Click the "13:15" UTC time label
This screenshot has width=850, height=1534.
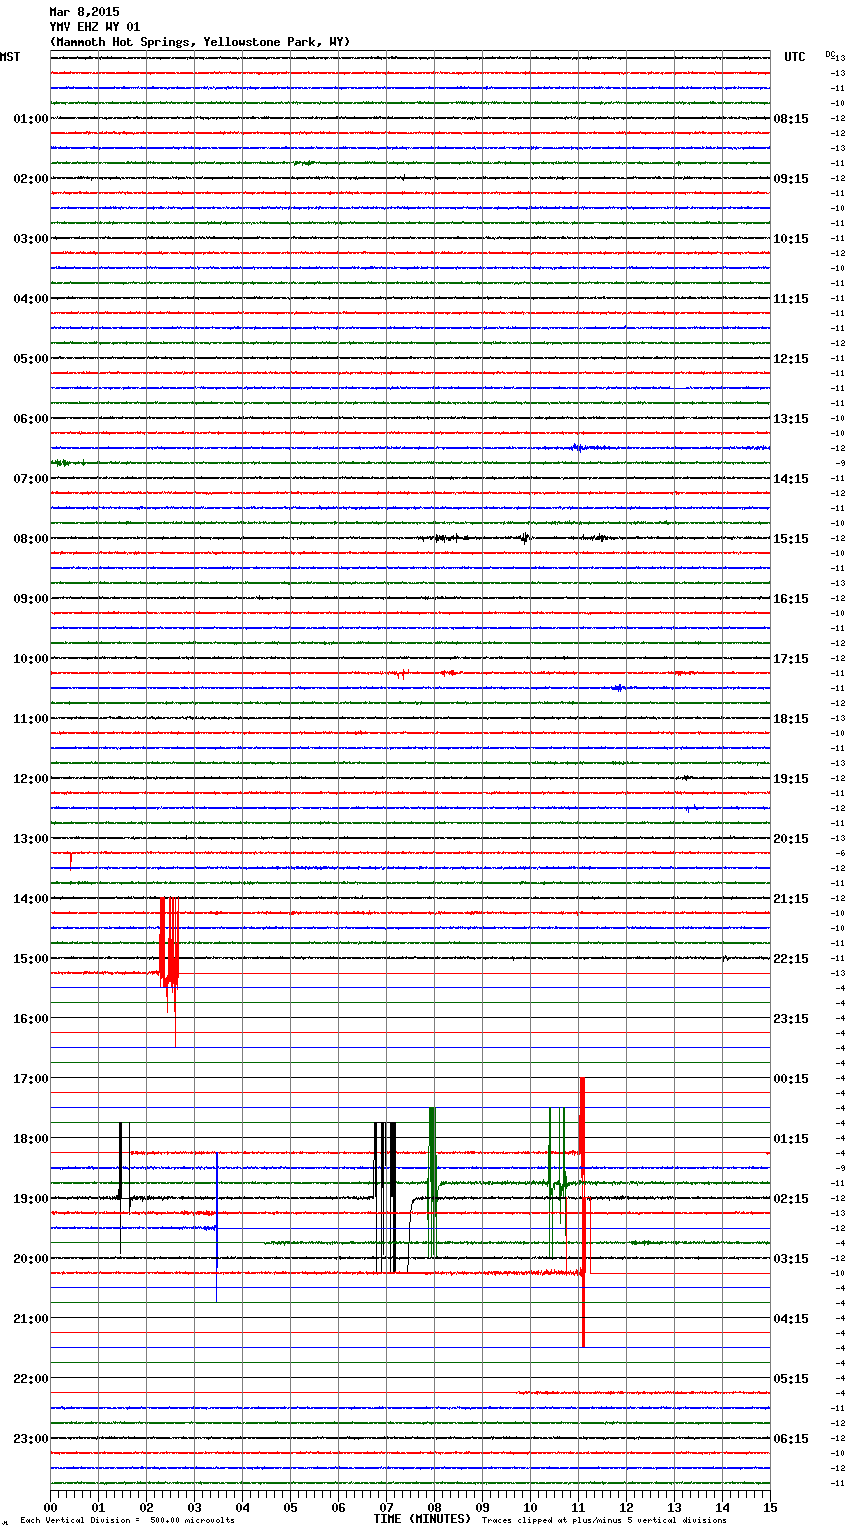point(790,418)
